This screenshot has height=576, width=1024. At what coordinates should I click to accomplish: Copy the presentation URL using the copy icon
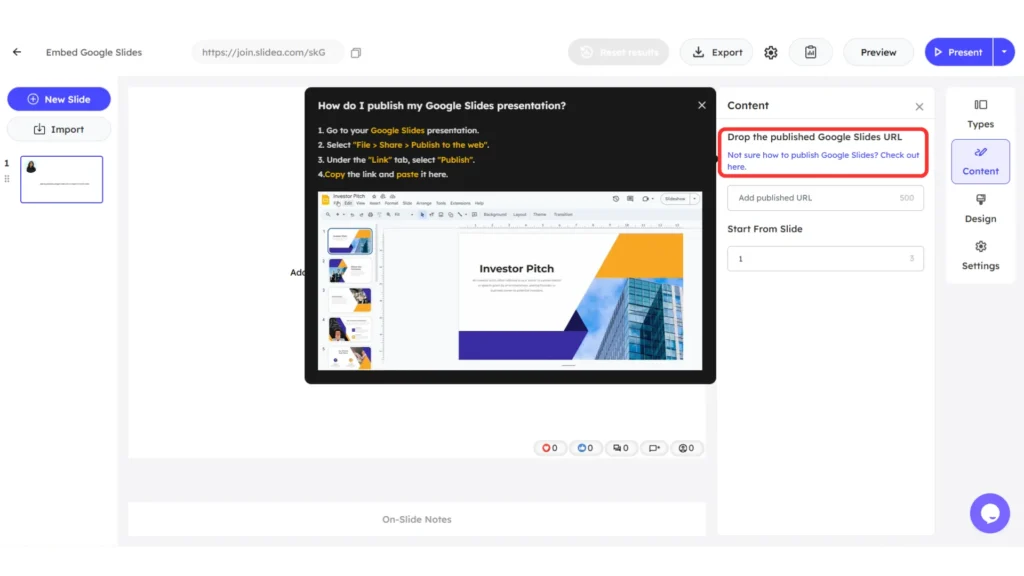point(356,51)
